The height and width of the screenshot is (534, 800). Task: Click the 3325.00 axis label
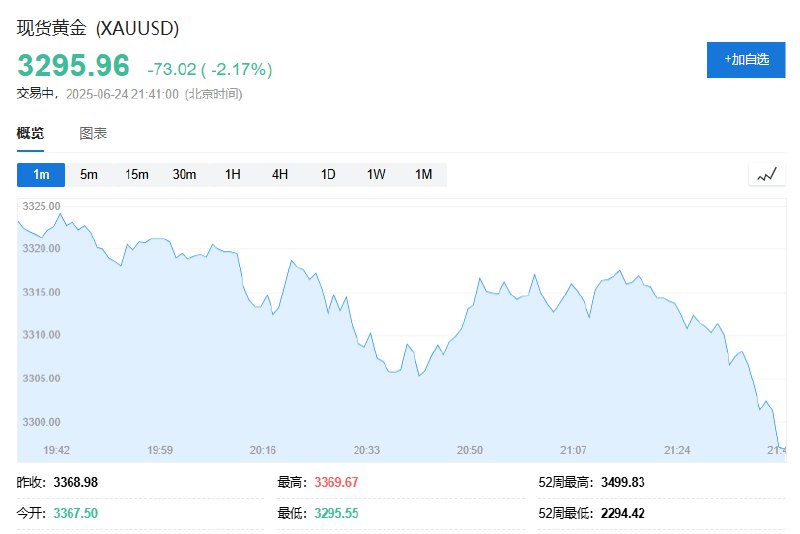(x=41, y=206)
